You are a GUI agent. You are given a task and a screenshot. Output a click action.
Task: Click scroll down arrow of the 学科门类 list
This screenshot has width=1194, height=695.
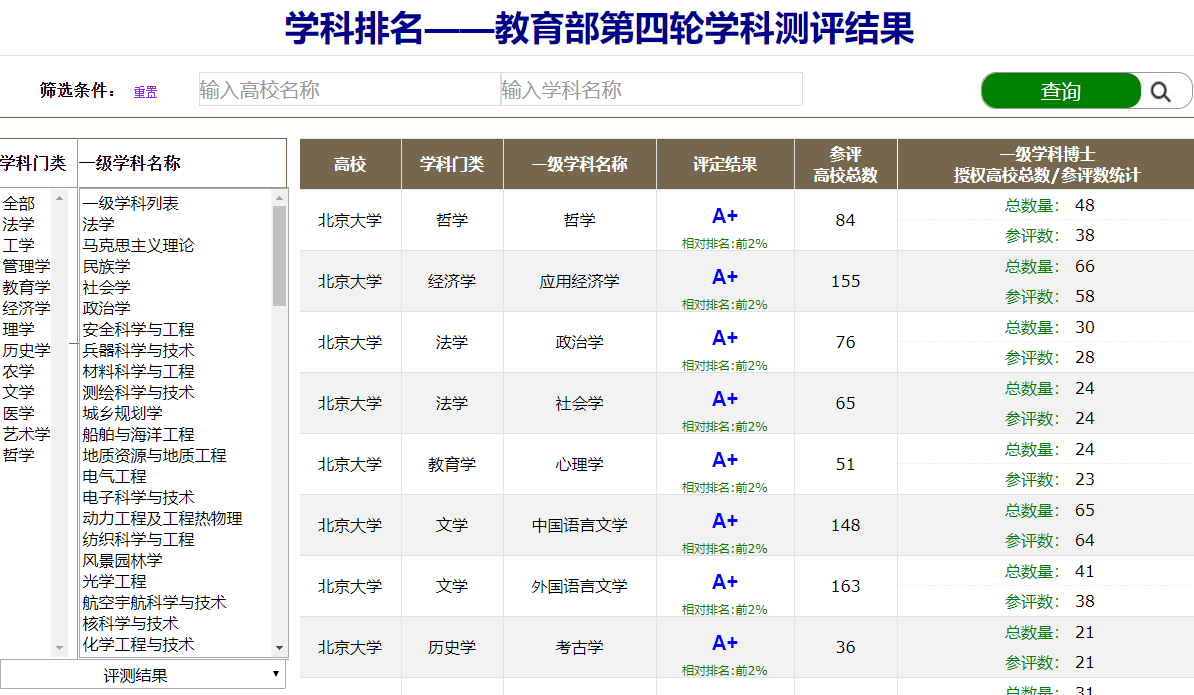tap(60, 648)
